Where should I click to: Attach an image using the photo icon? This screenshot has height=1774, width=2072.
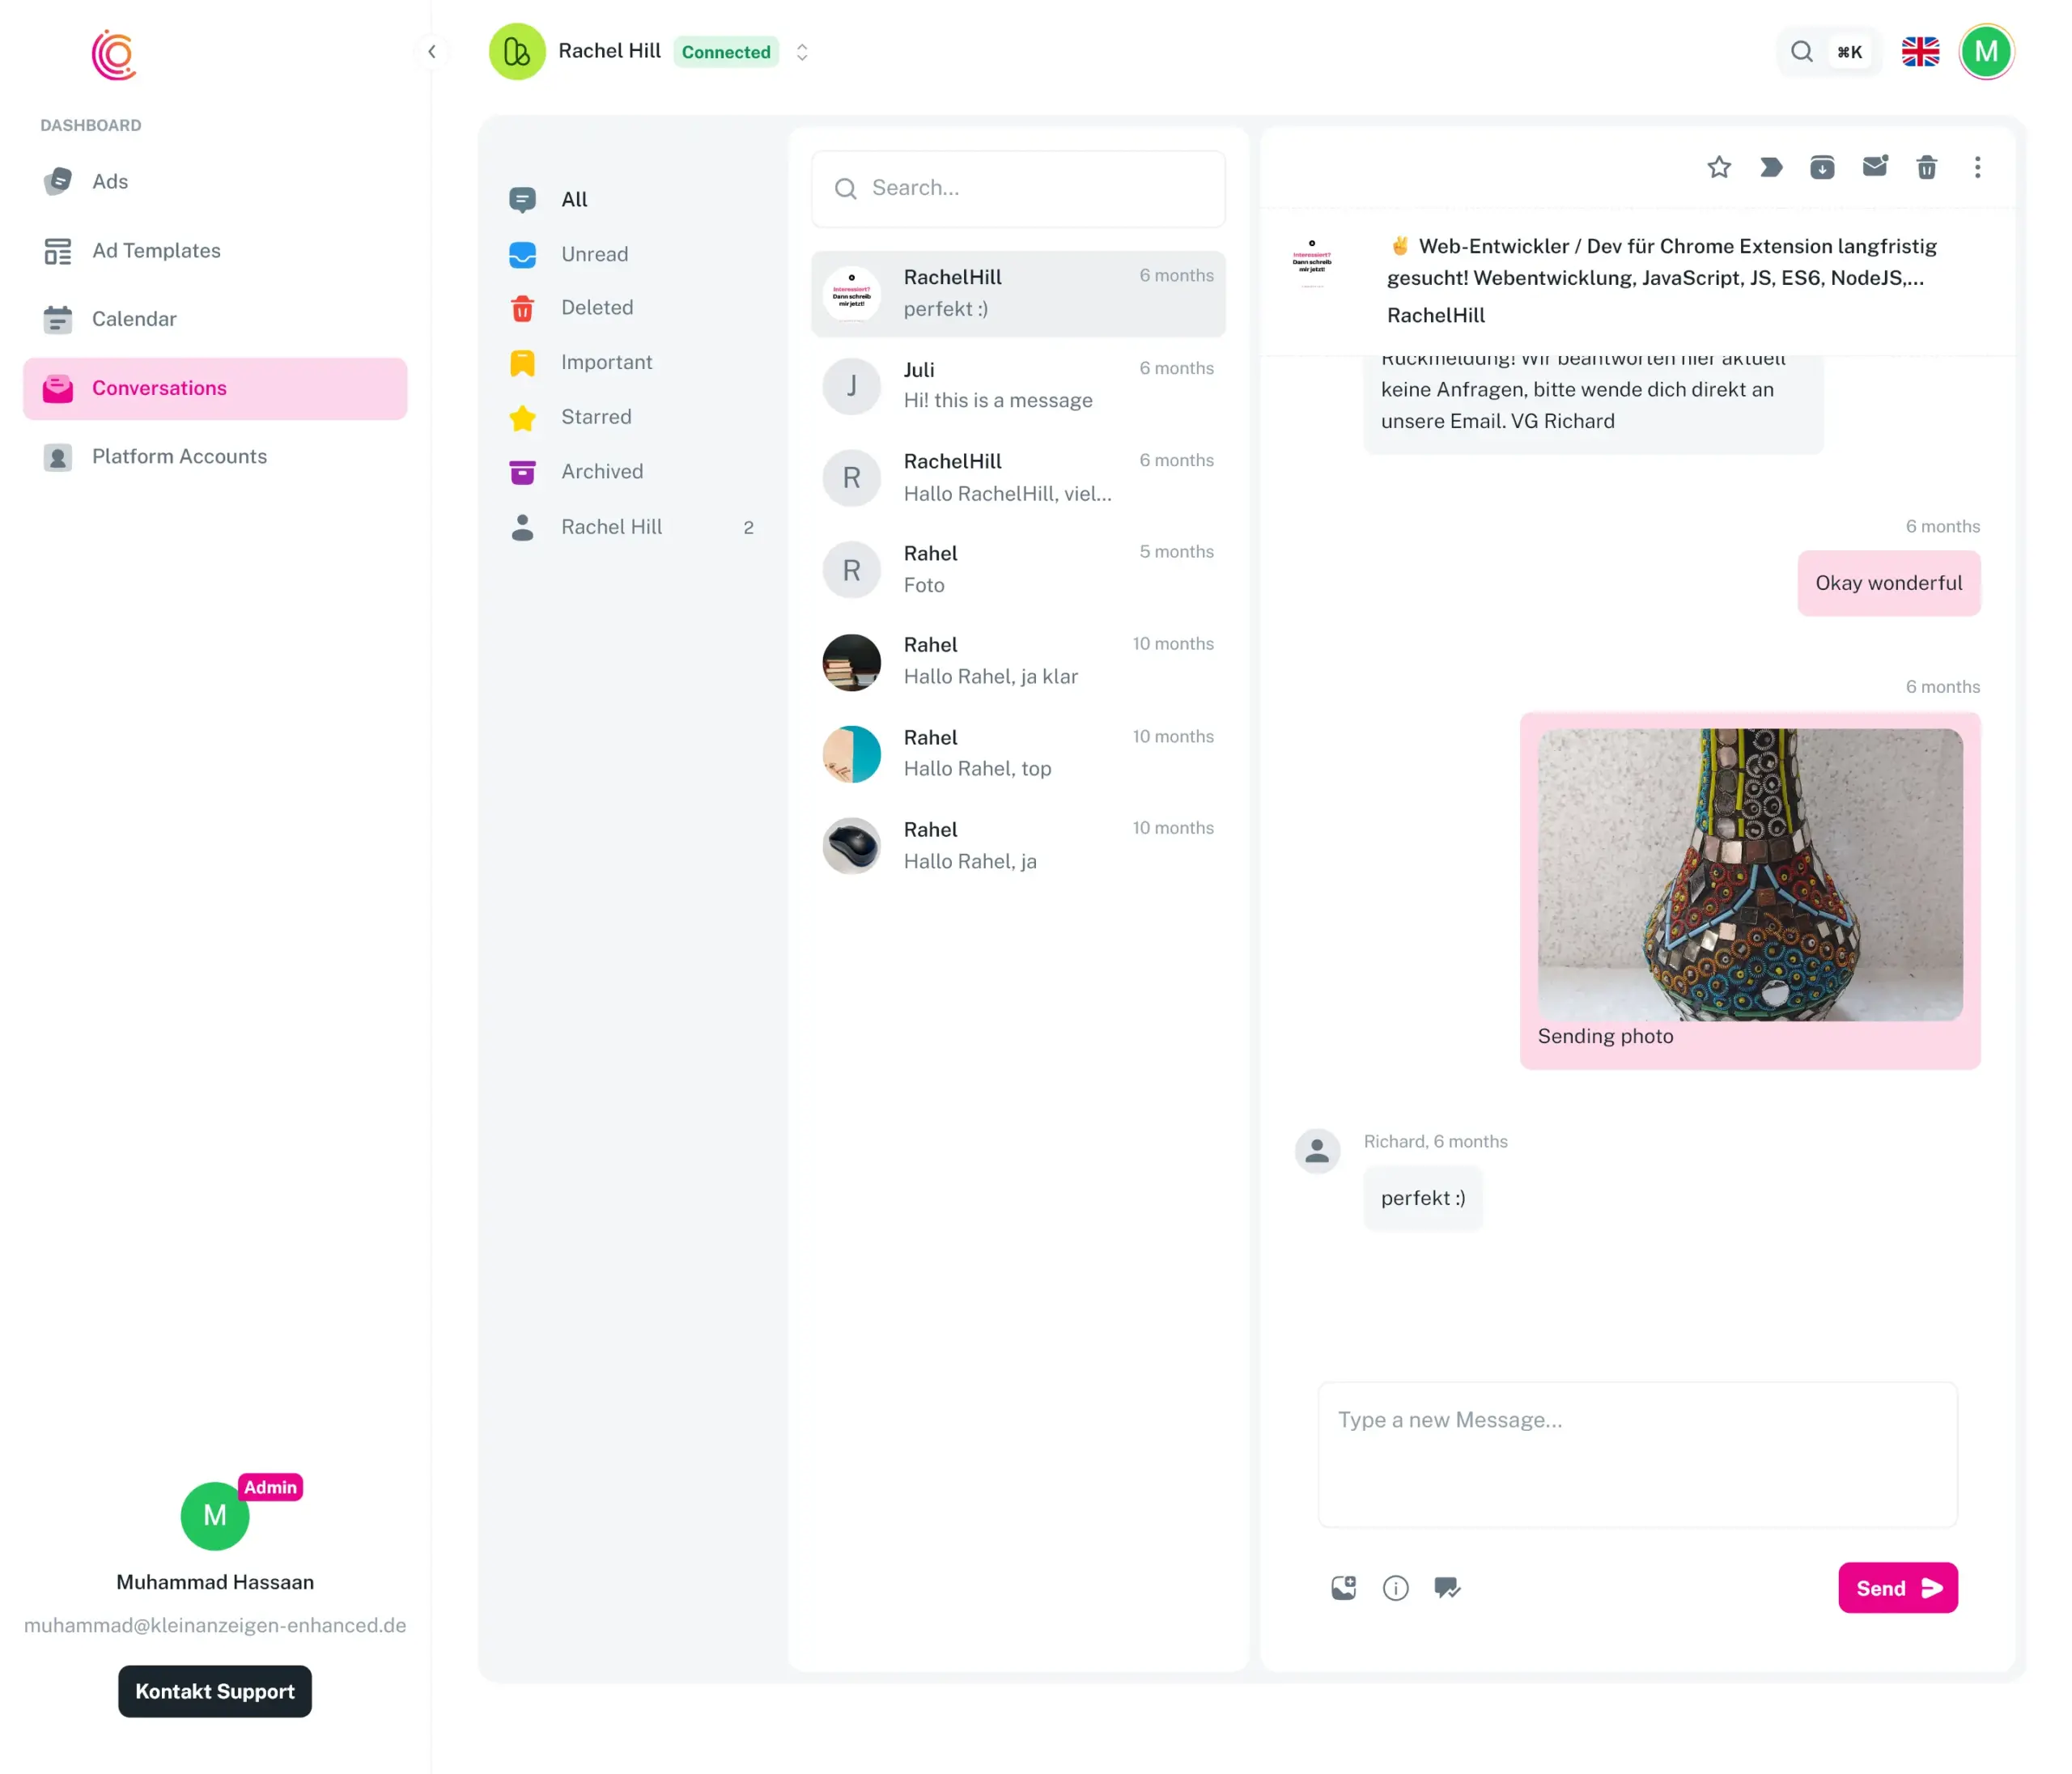[x=1343, y=1587]
